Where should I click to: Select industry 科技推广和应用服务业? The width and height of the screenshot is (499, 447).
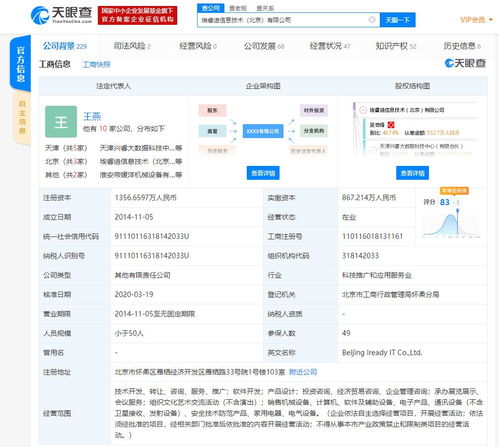[x=377, y=275]
